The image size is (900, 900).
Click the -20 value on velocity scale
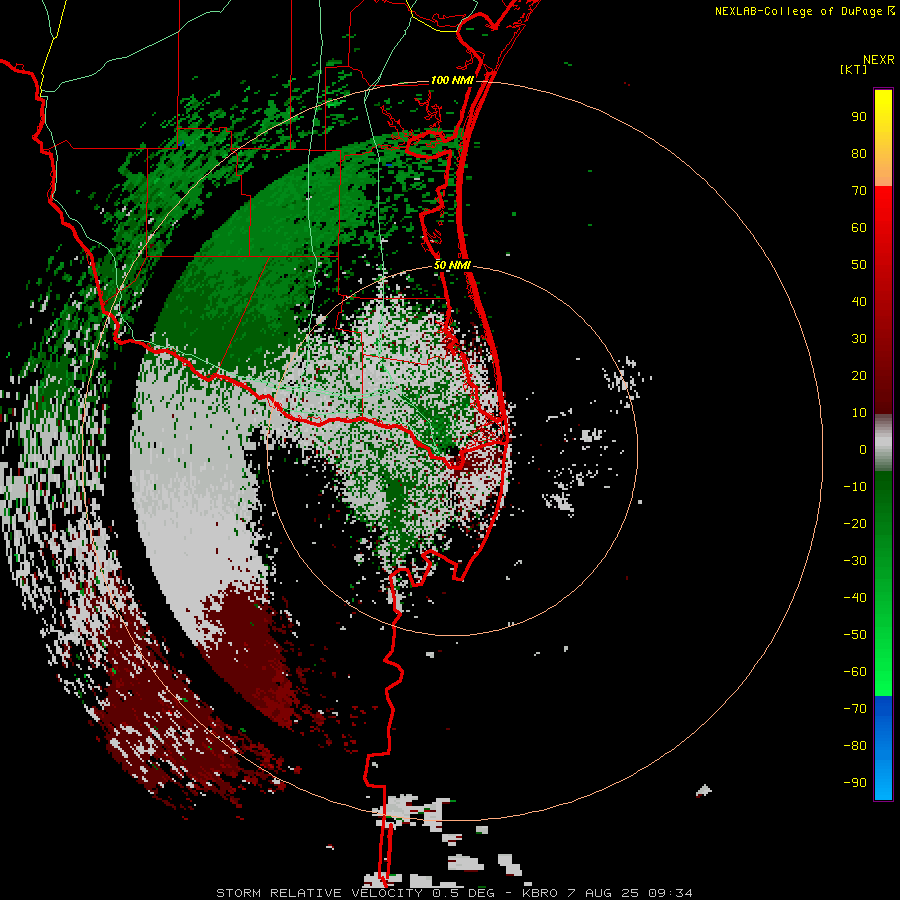855,524
